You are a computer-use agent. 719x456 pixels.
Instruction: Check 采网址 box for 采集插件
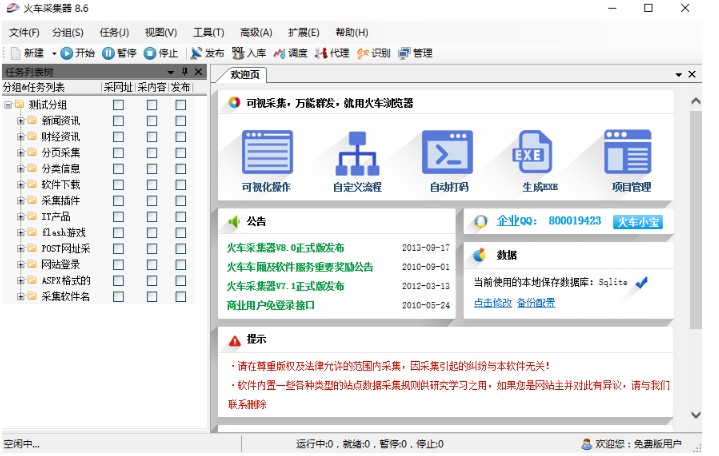tap(118, 200)
